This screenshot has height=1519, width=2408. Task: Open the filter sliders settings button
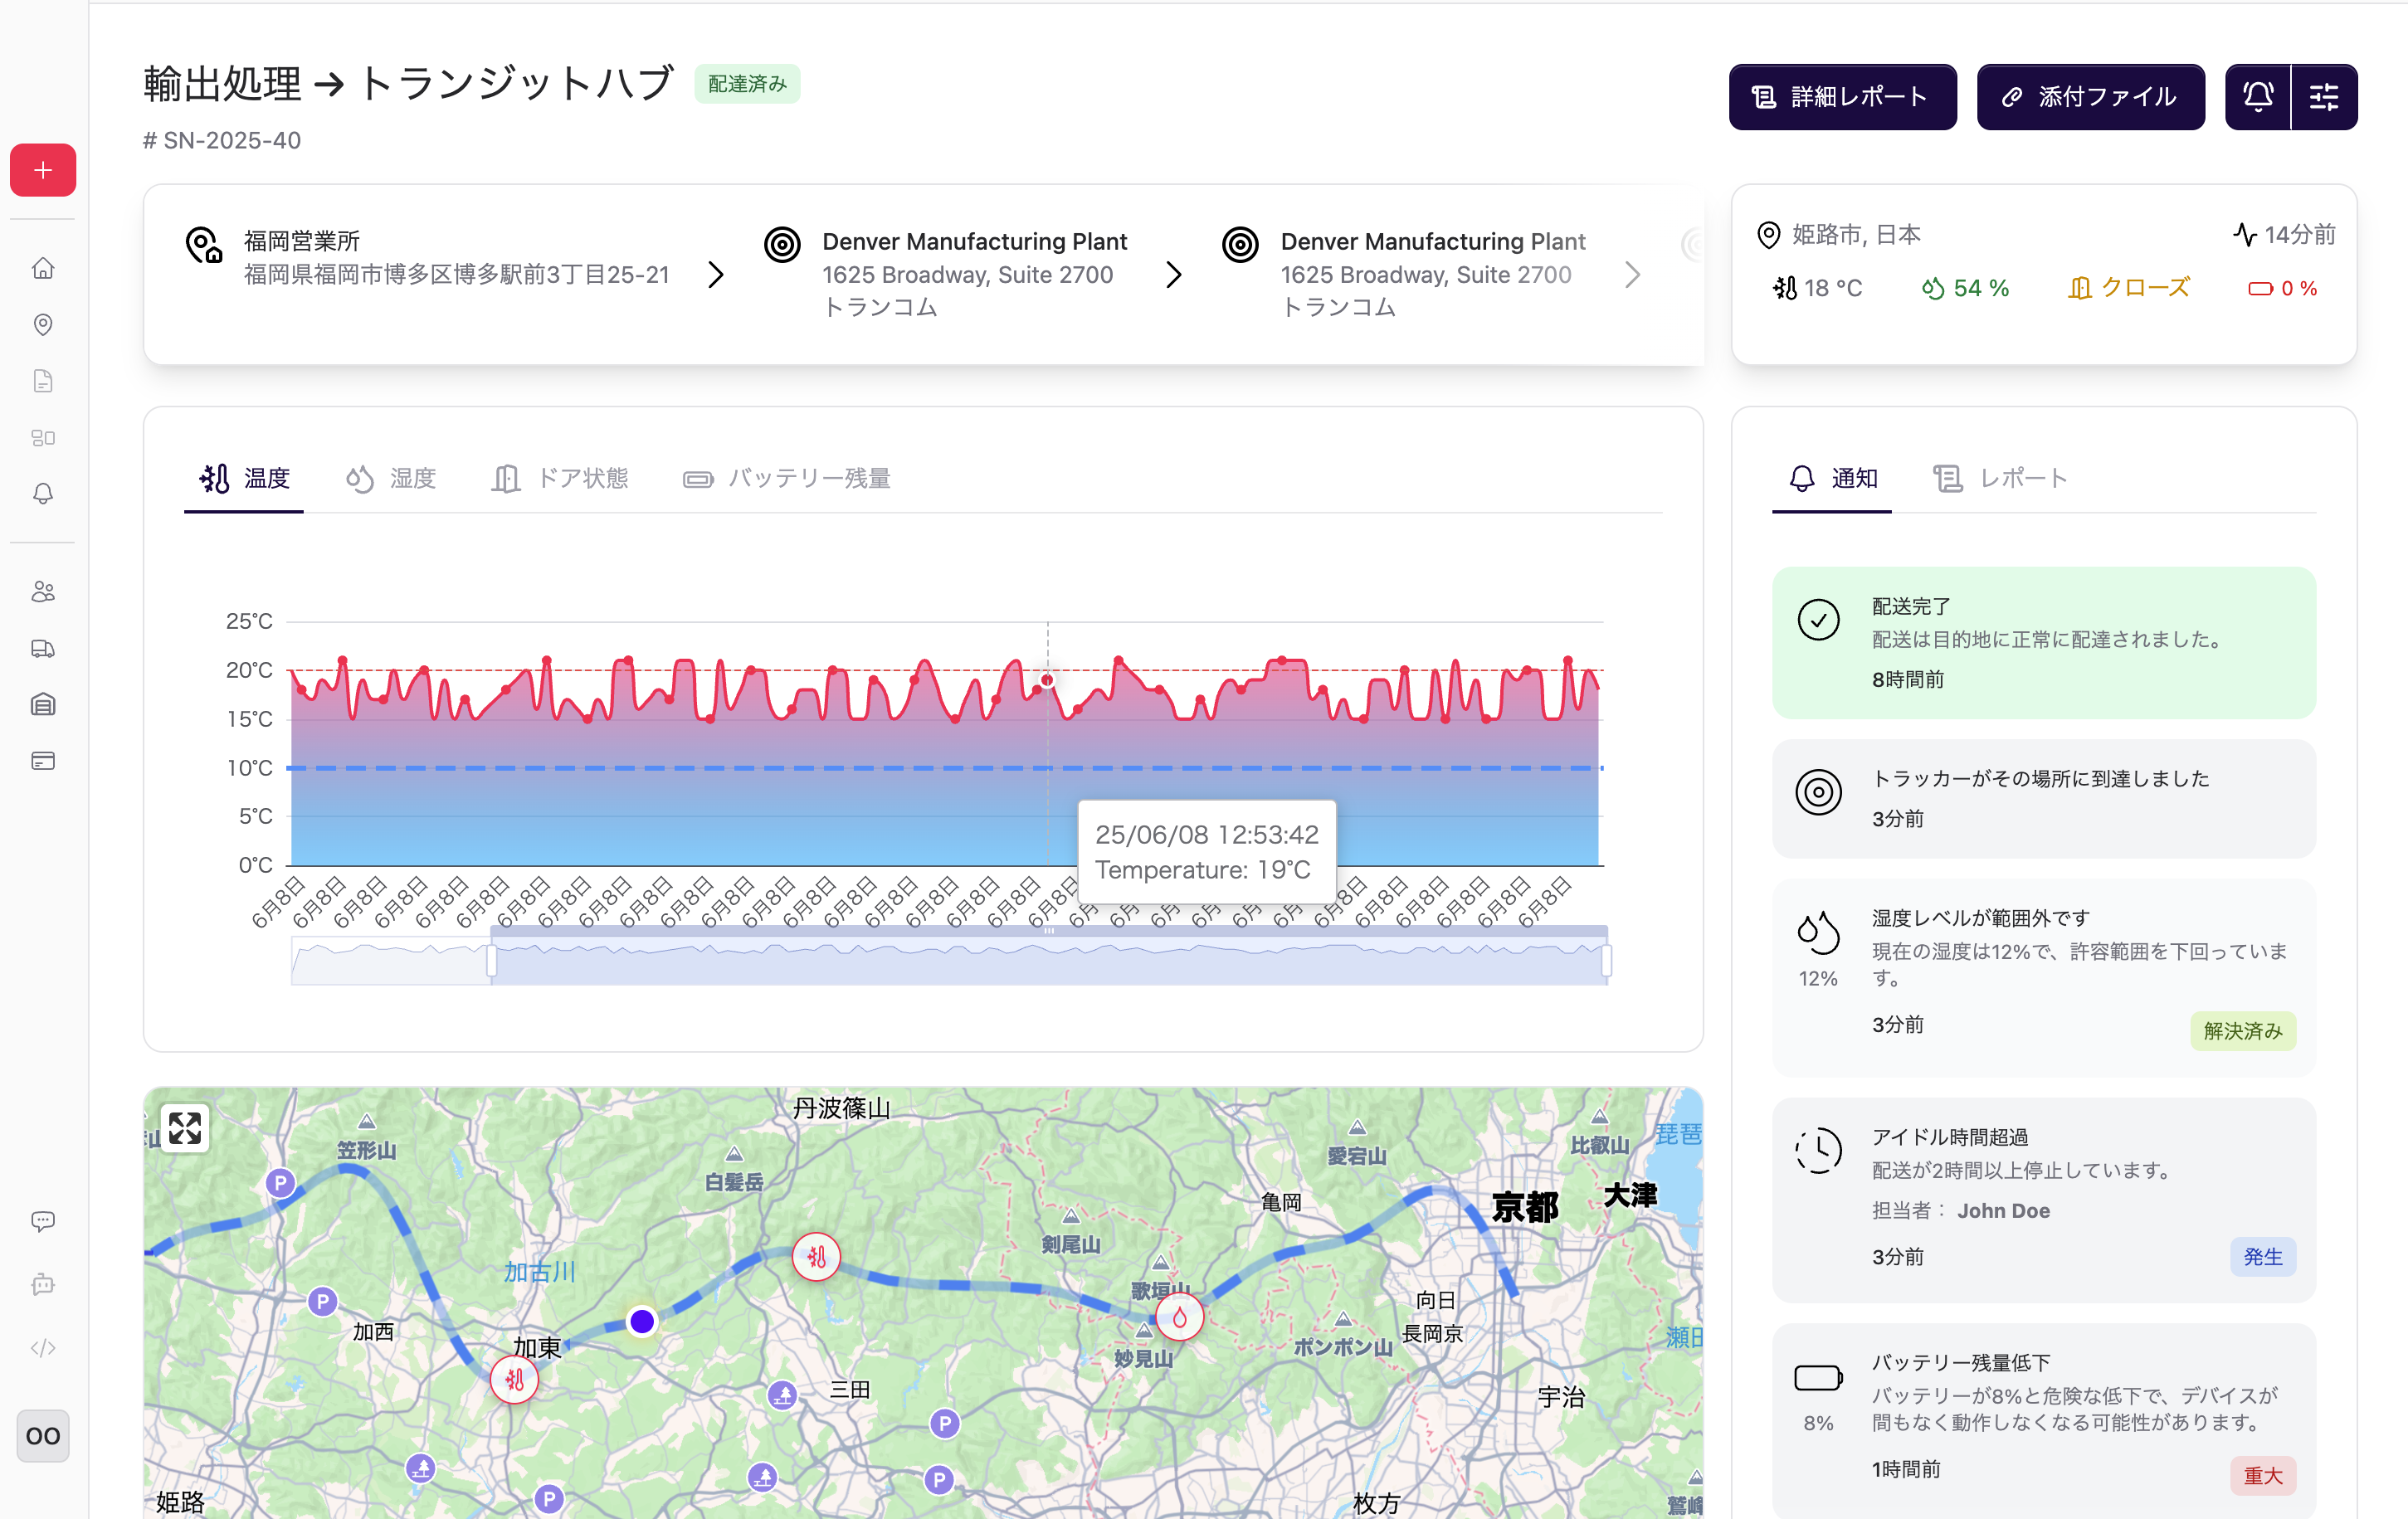[x=2323, y=97]
